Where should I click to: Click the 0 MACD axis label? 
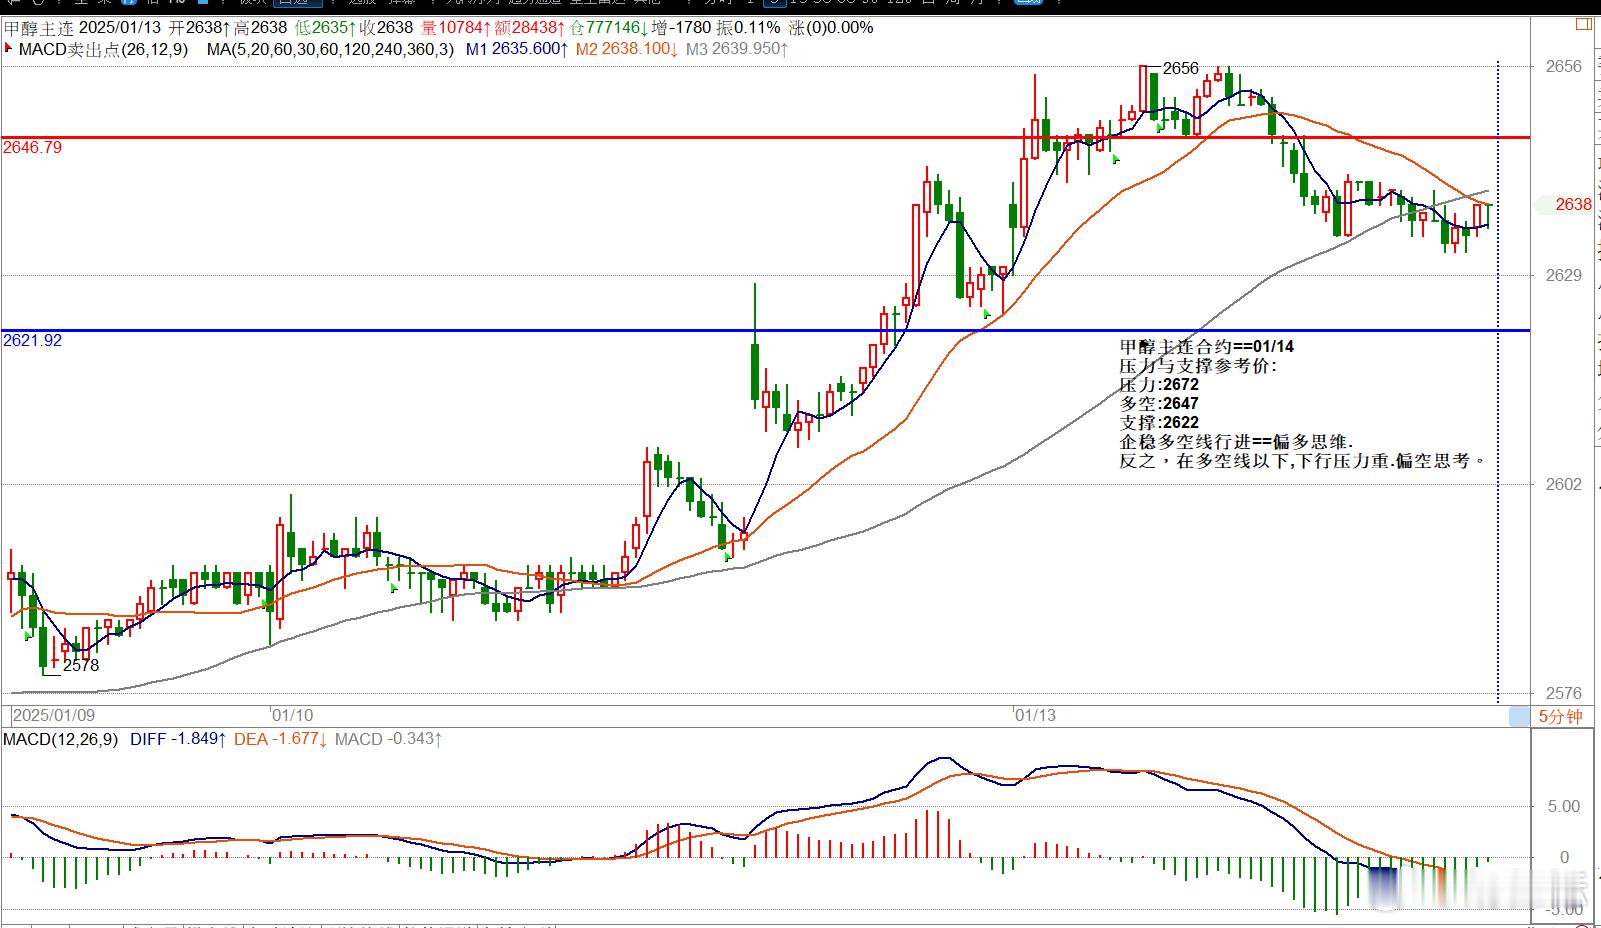click(1565, 857)
